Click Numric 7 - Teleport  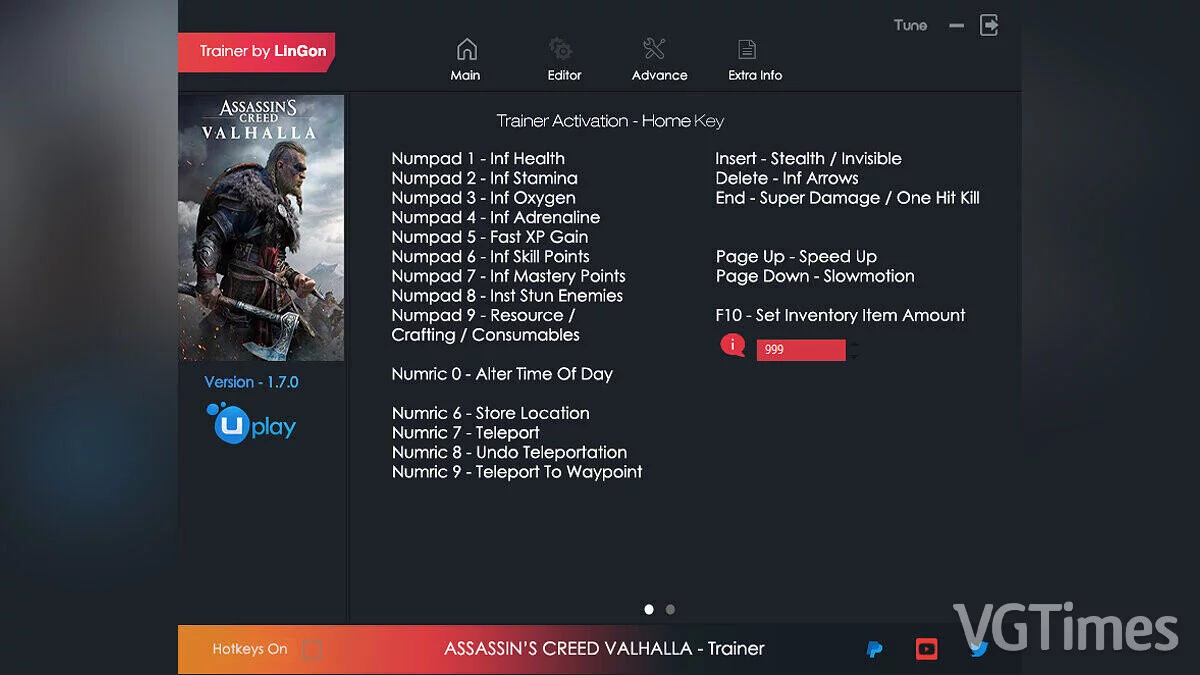click(465, 433)
